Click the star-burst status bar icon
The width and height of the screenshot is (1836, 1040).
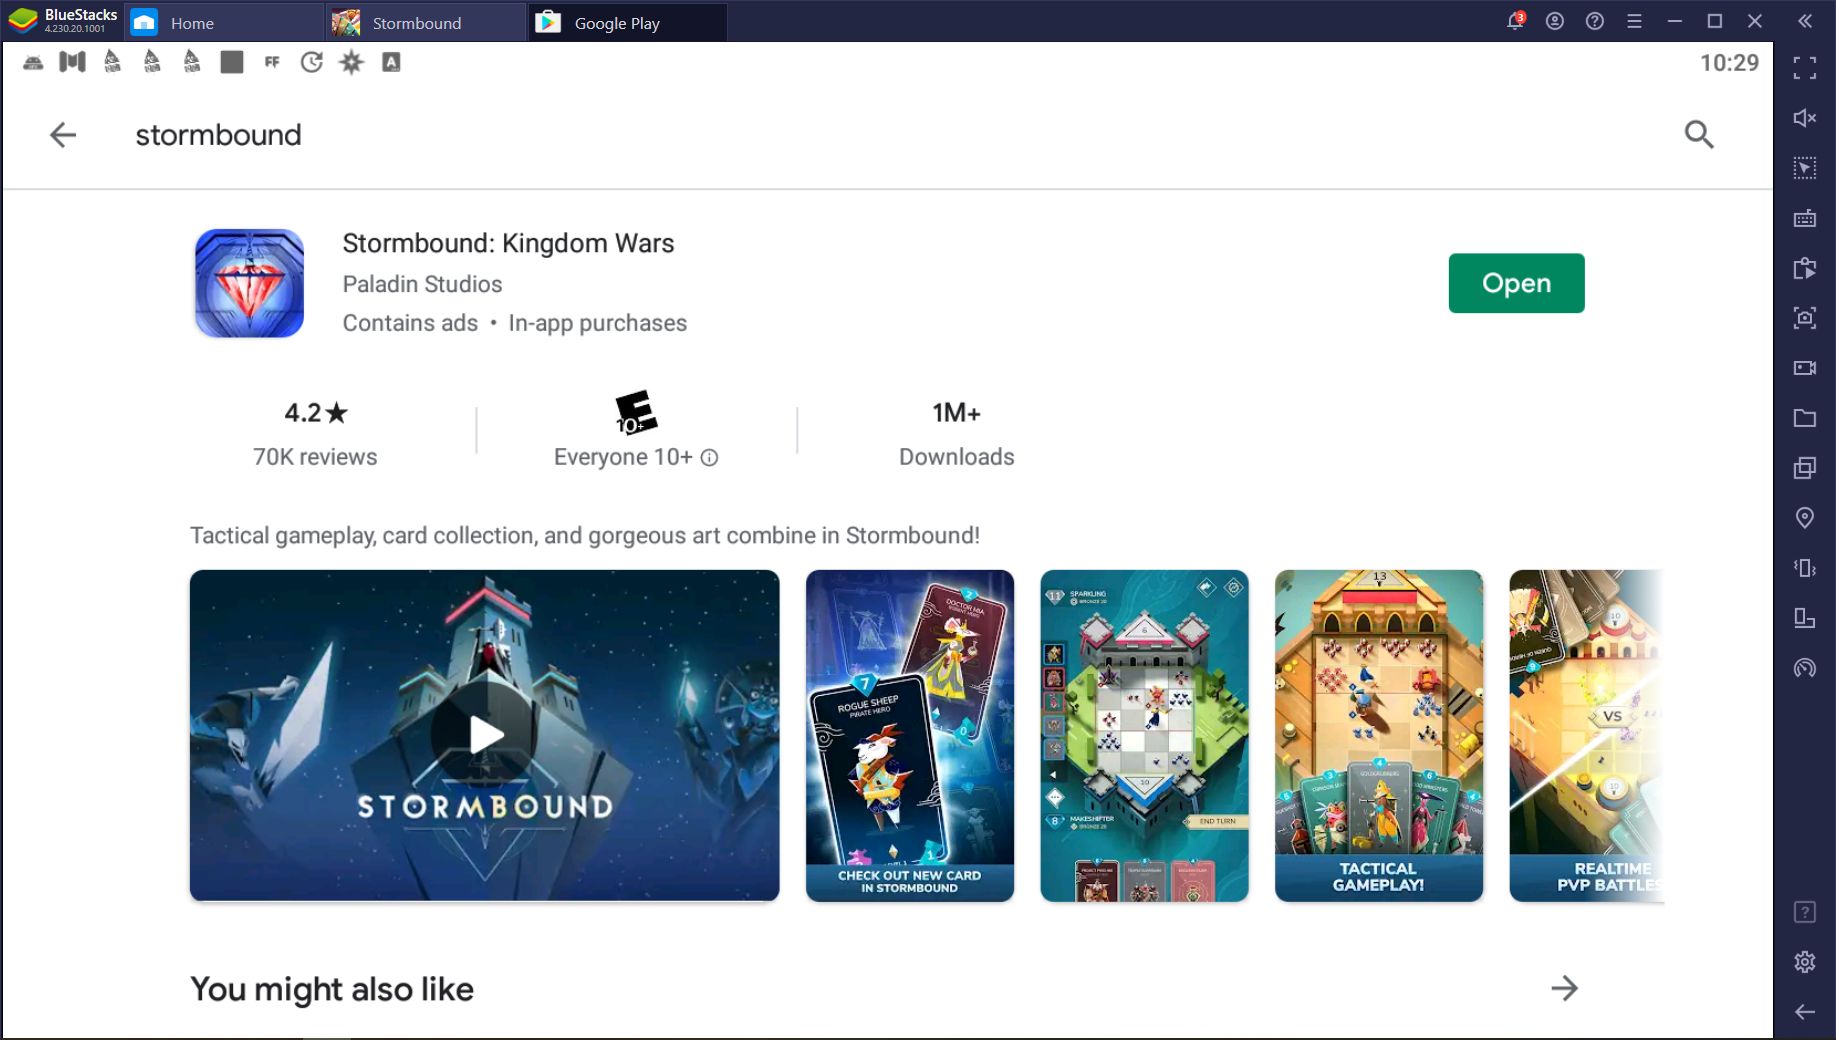(x=352, y=62)
